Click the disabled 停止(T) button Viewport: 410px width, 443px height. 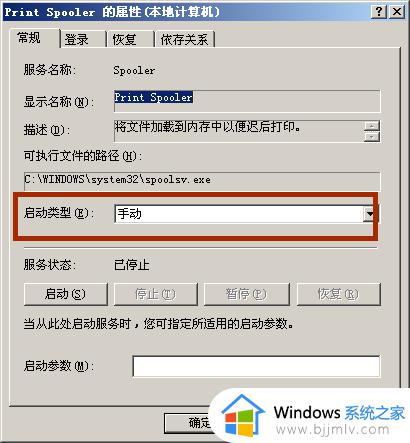[156, 294]
